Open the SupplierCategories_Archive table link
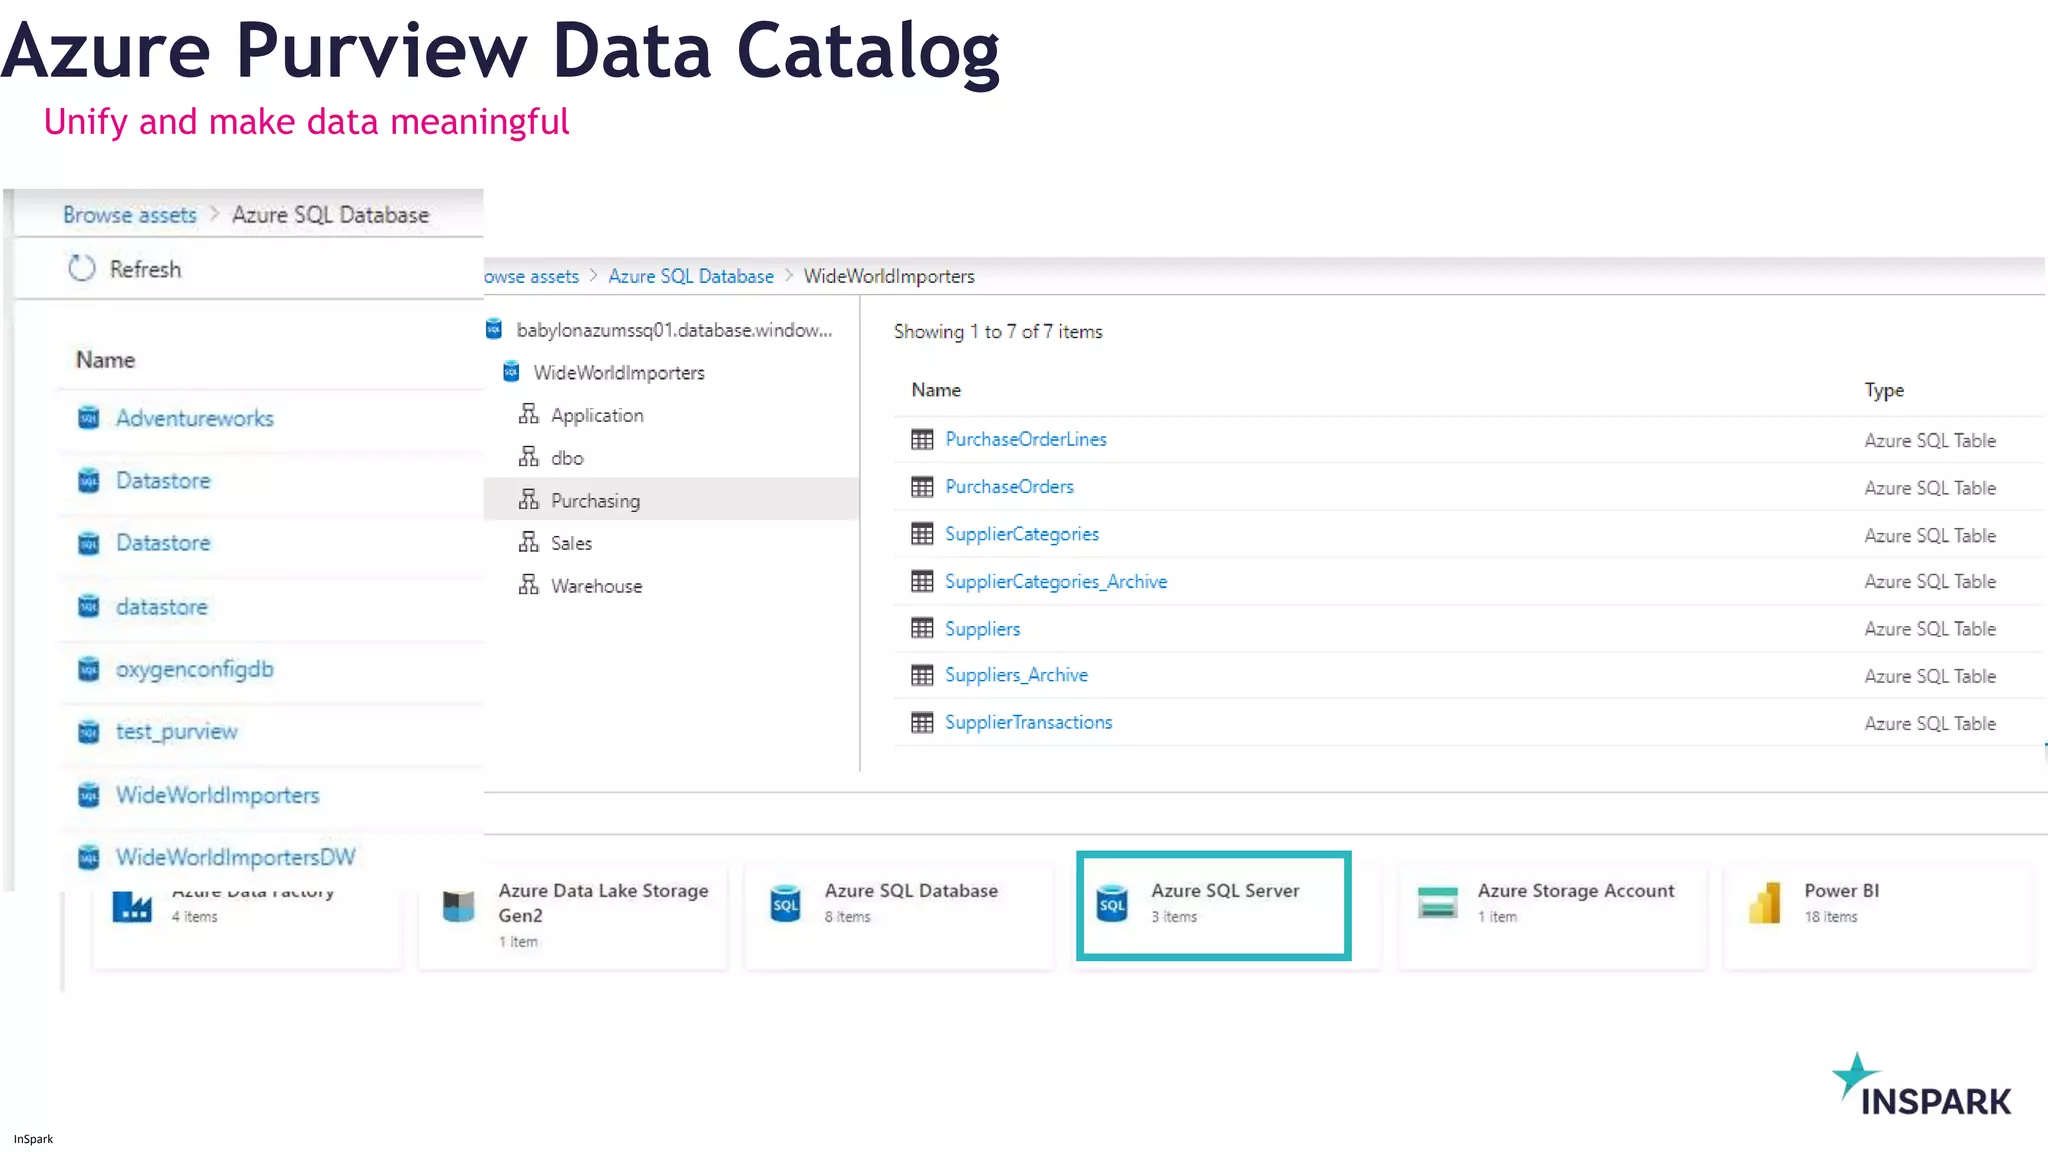 click(x=1056, y=581)
